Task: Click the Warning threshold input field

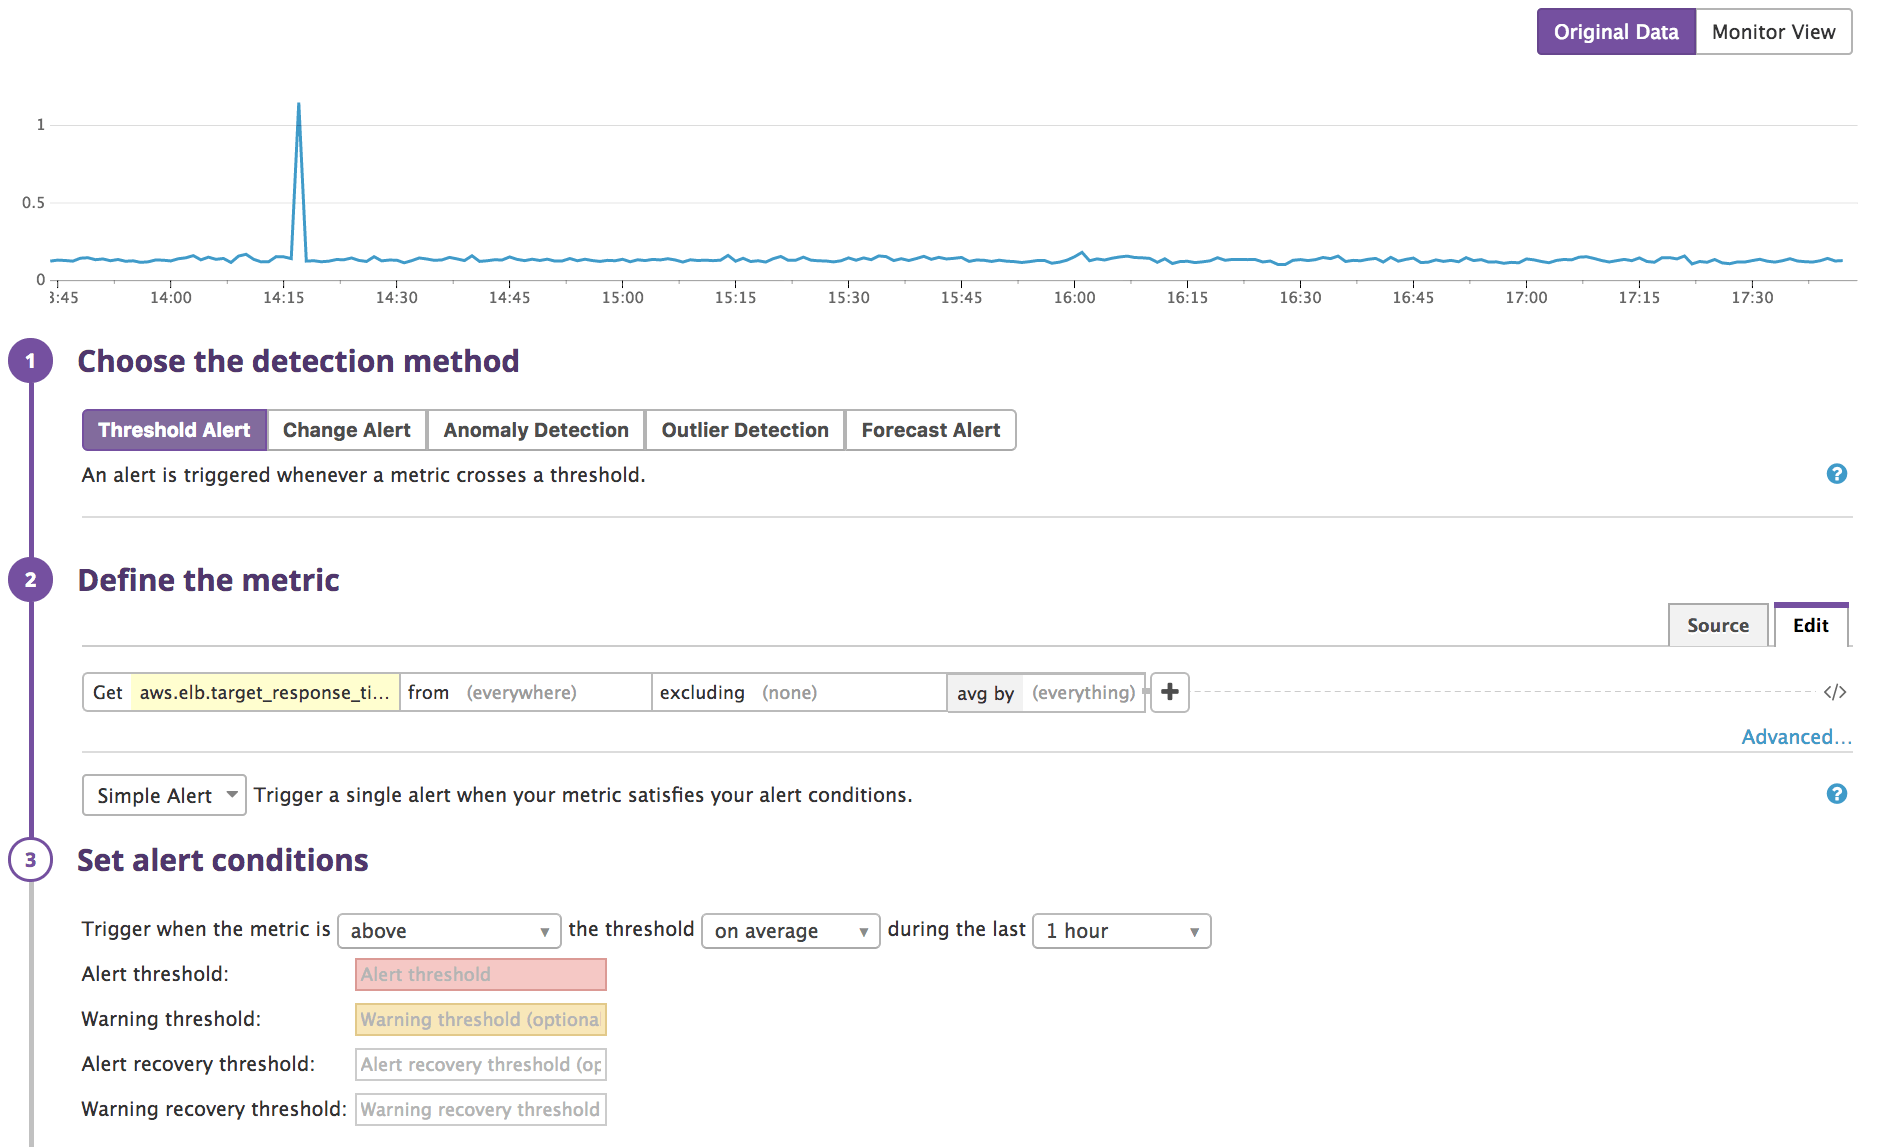Action: click(x=480, y=1019)
